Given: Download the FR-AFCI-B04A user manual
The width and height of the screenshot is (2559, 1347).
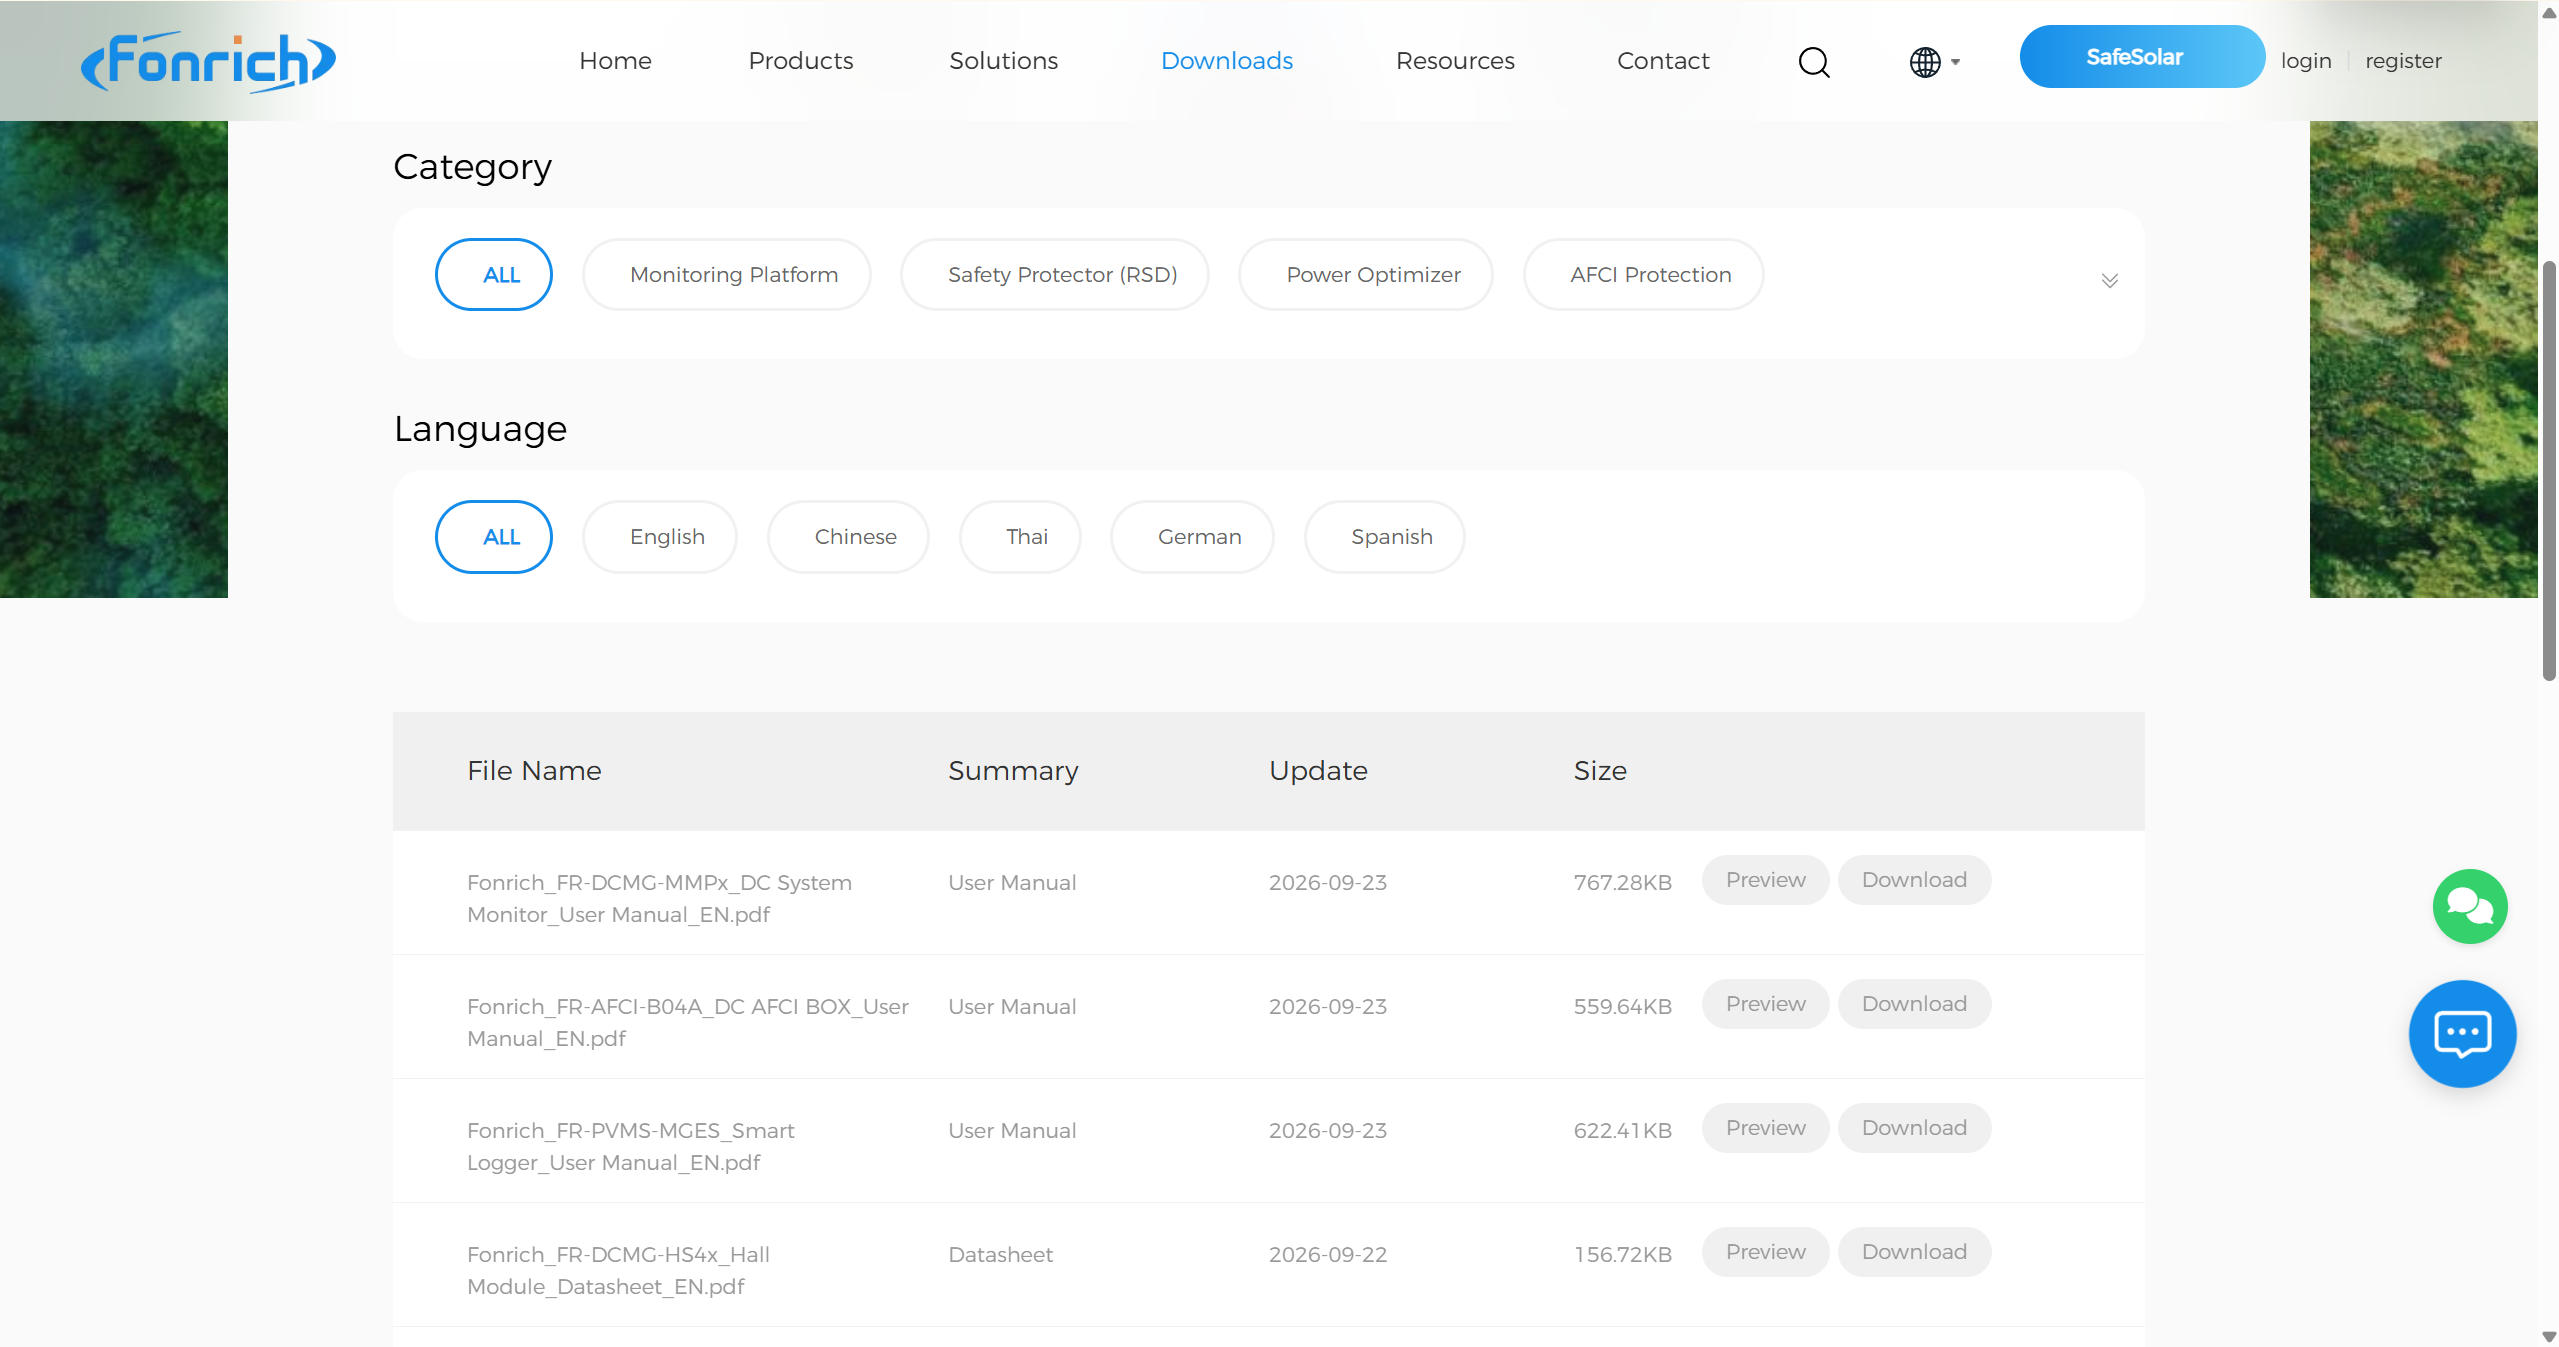Looking at the screenshot, I should point(1913,1004).
